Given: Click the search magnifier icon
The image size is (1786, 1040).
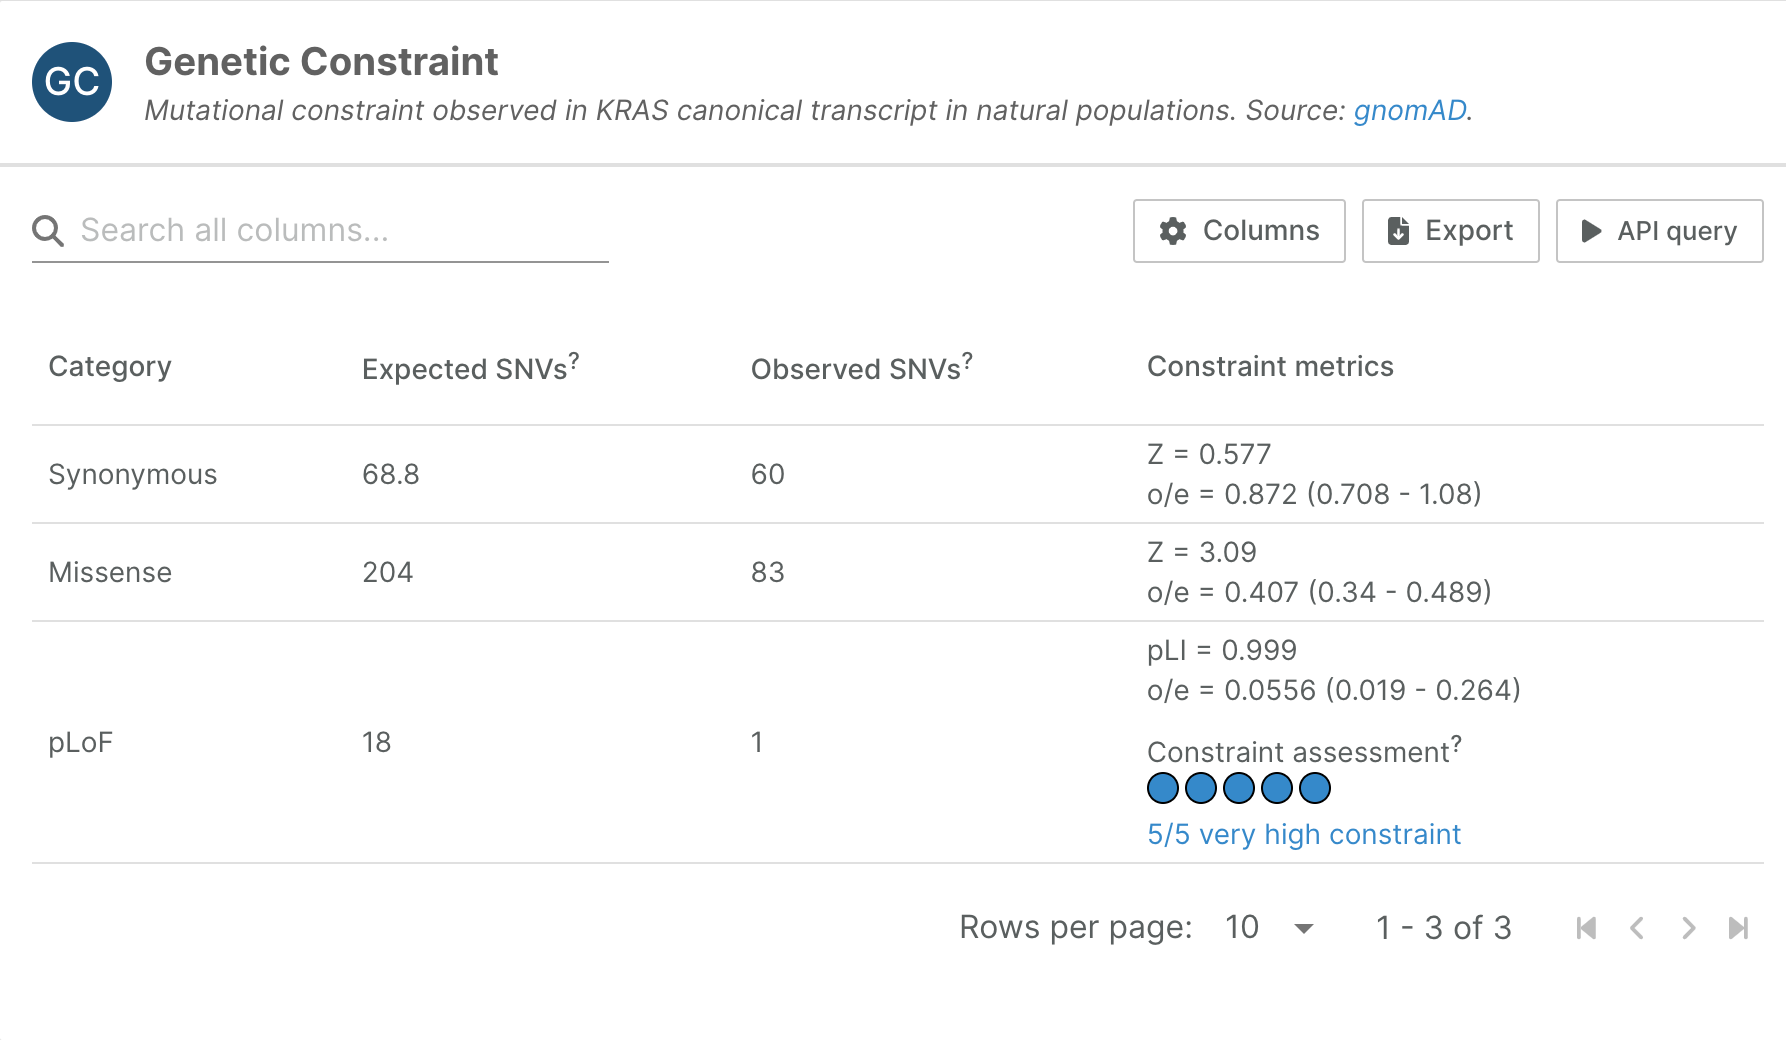Looking at the screenshot, I should (48, 231).
